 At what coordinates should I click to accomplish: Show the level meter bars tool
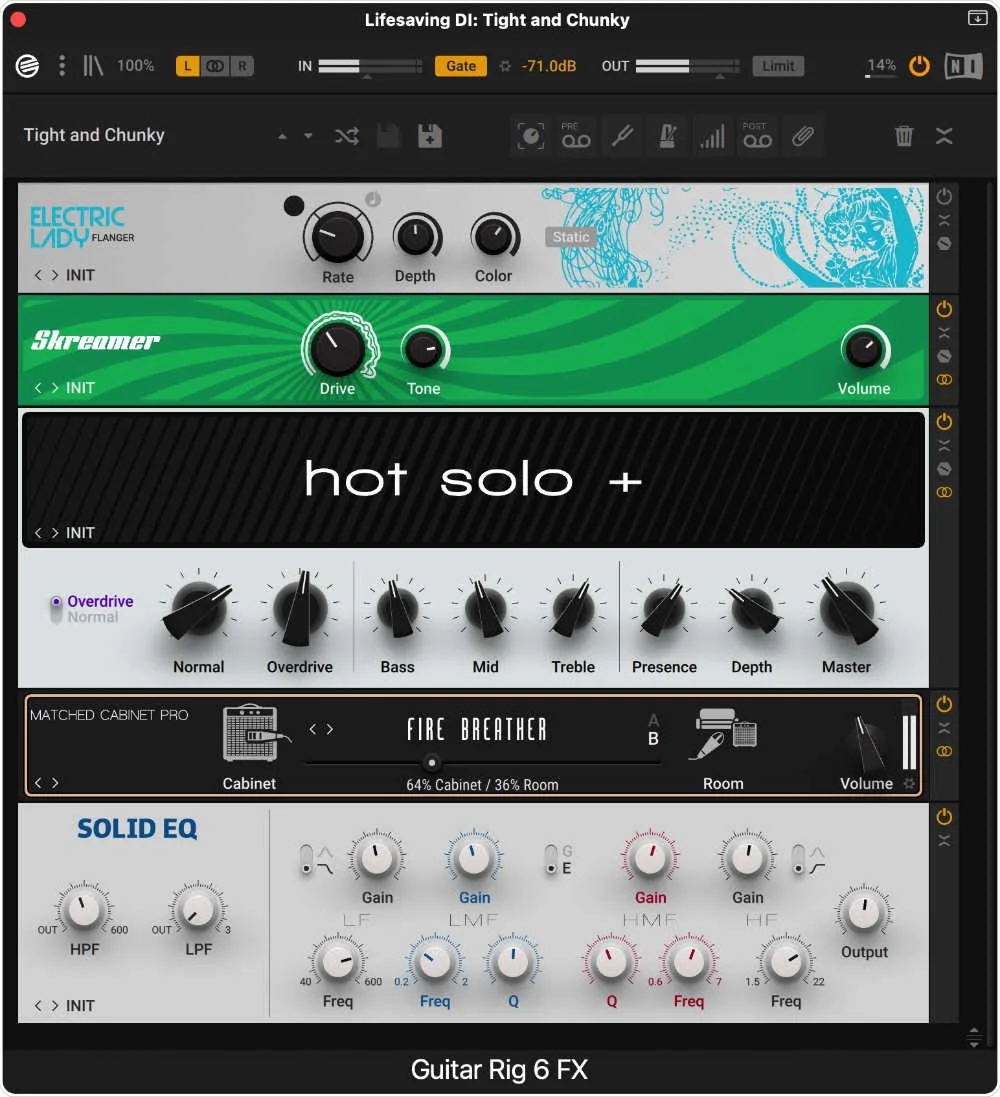[712, 136]
